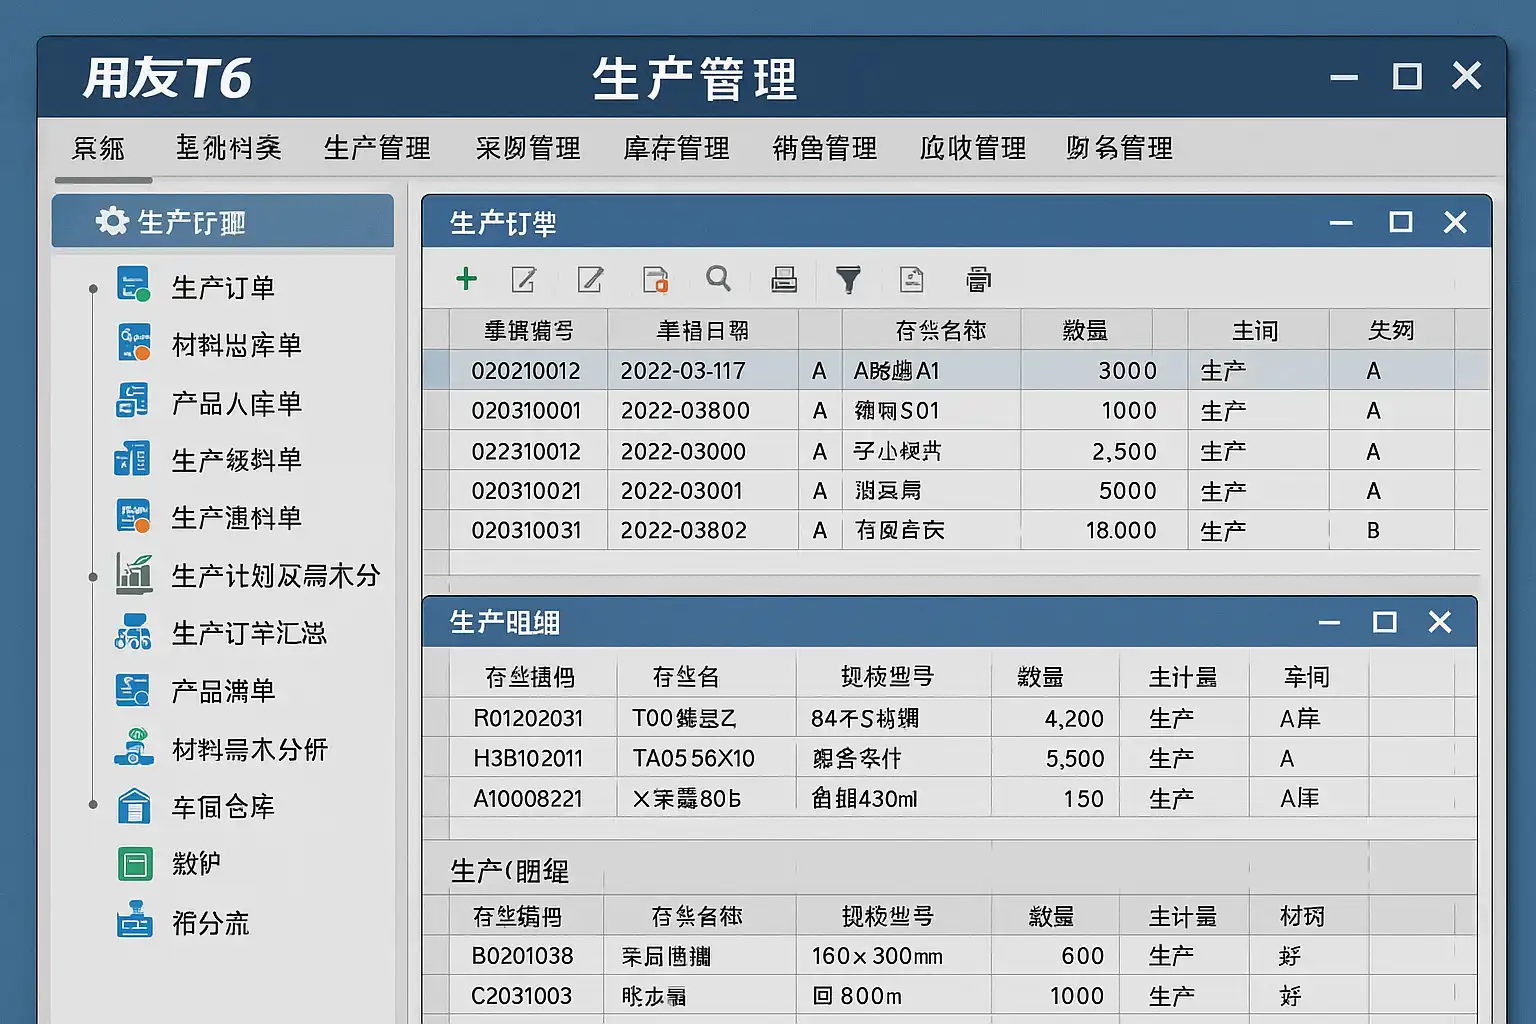
Task: Click the quantity cell 150
Action: pos(1083,798)
